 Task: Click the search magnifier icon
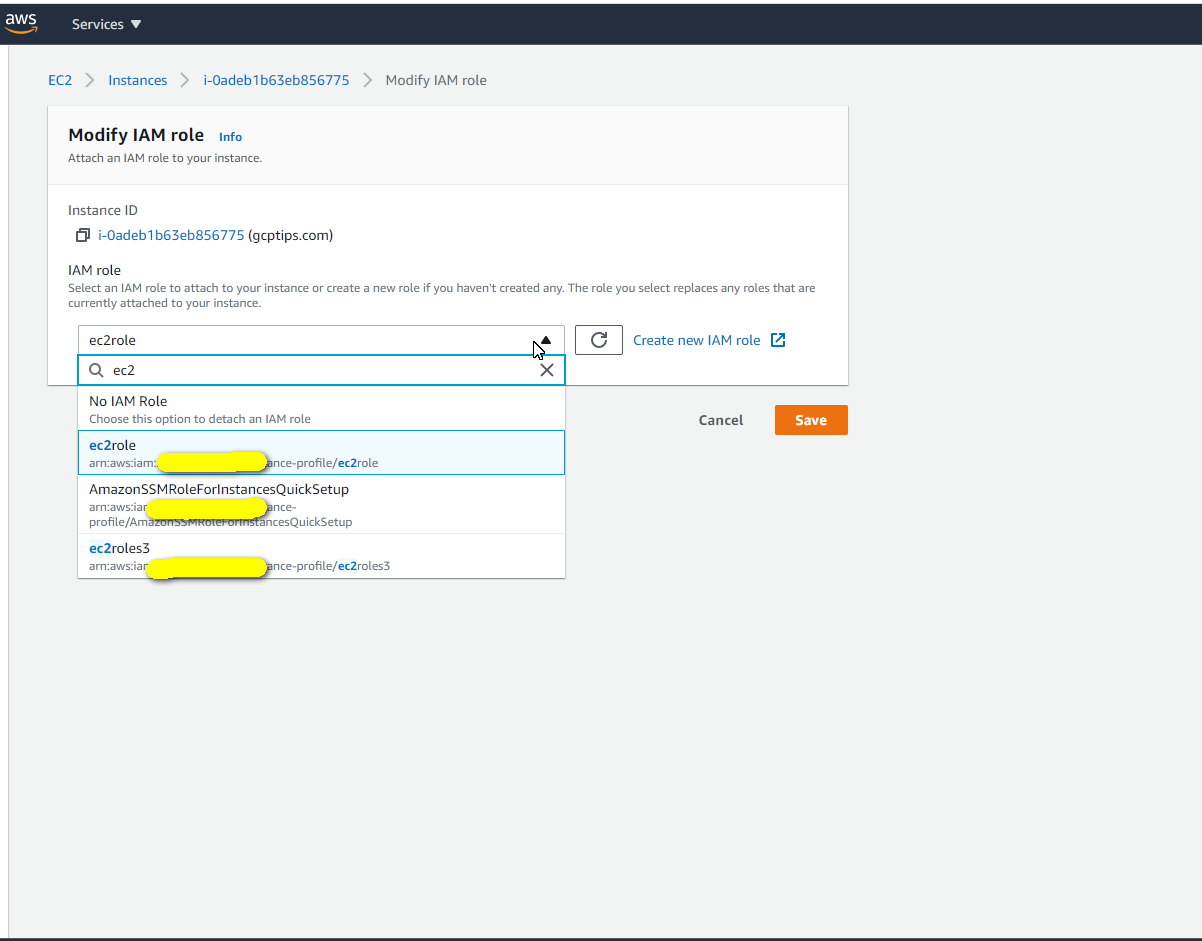point(96,370)
